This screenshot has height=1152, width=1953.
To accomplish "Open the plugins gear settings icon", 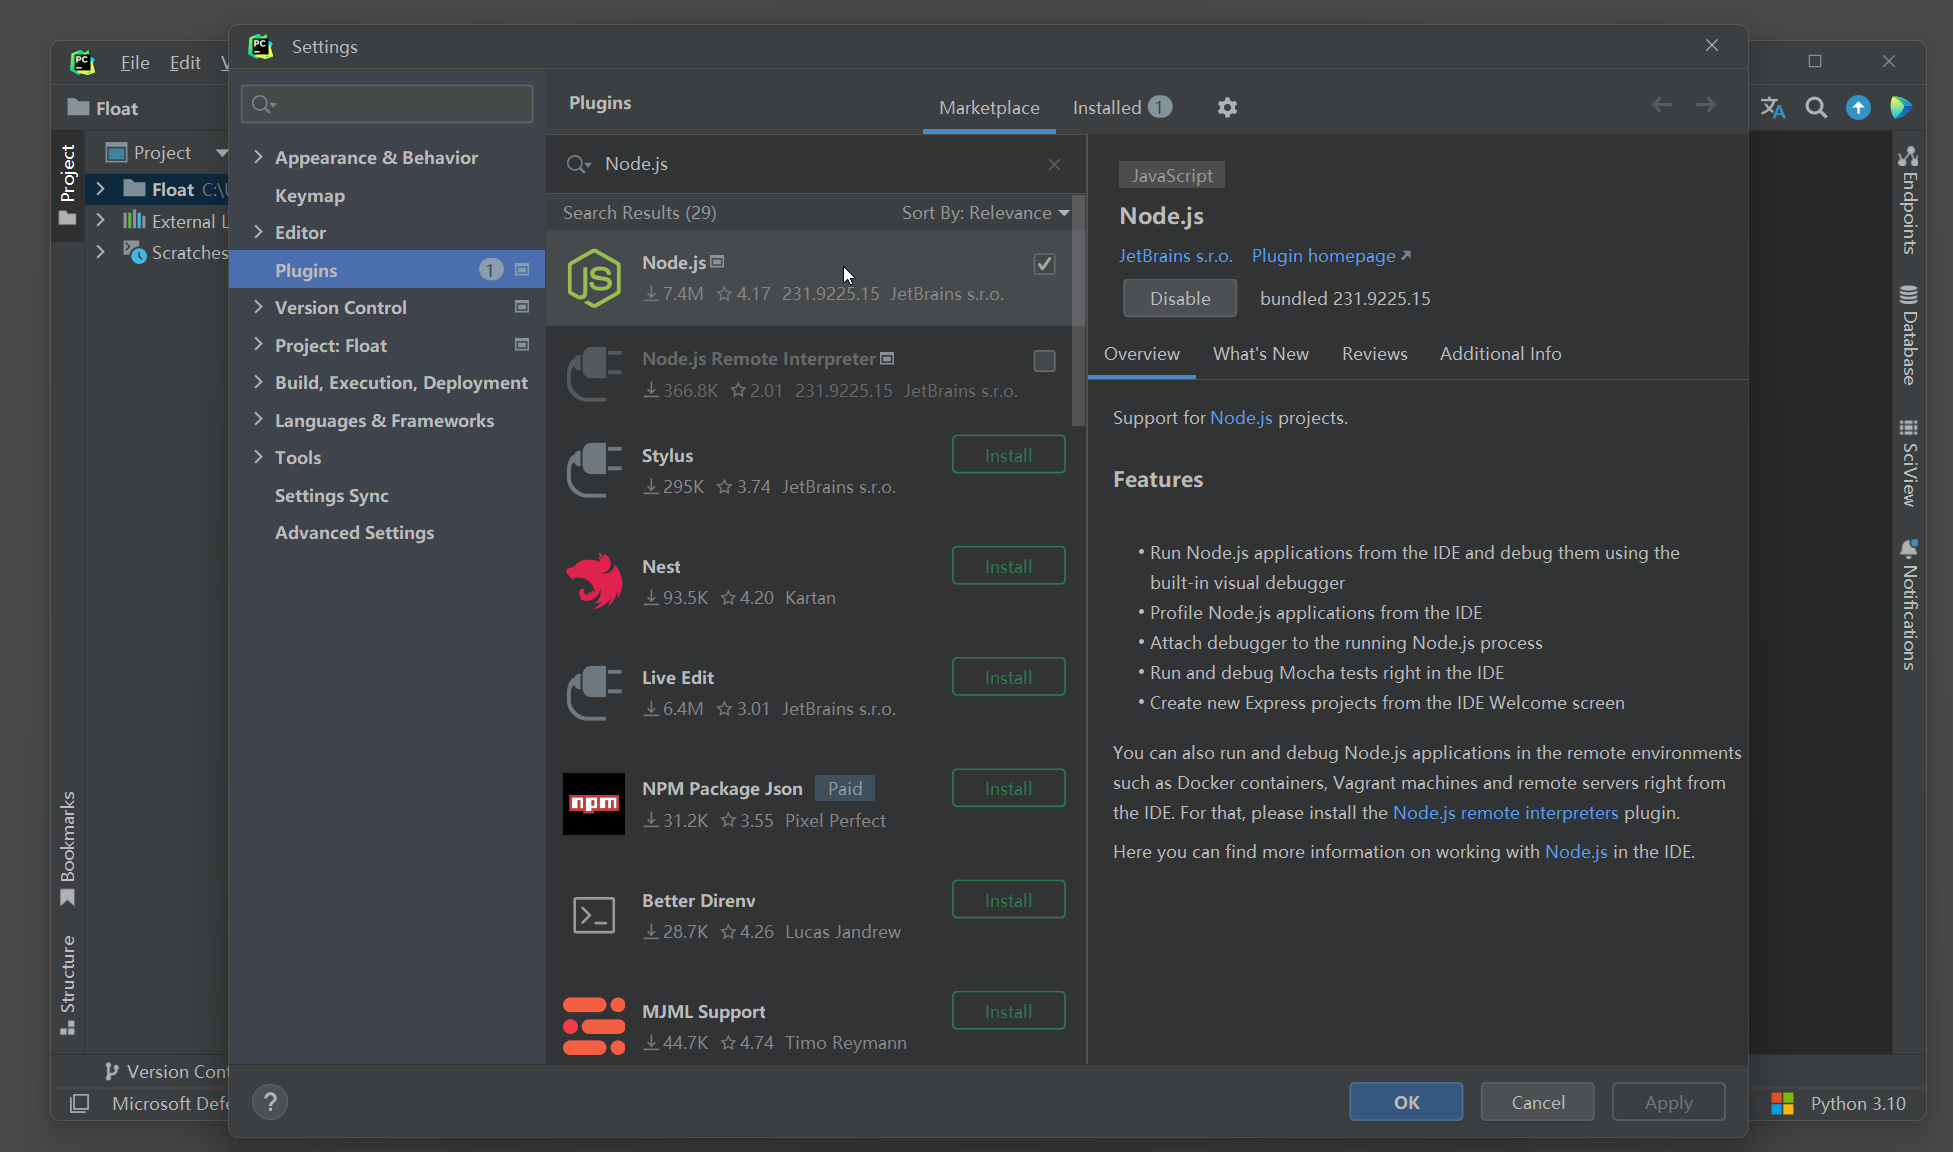I will pyautogui.click(x=1227, y=107).
